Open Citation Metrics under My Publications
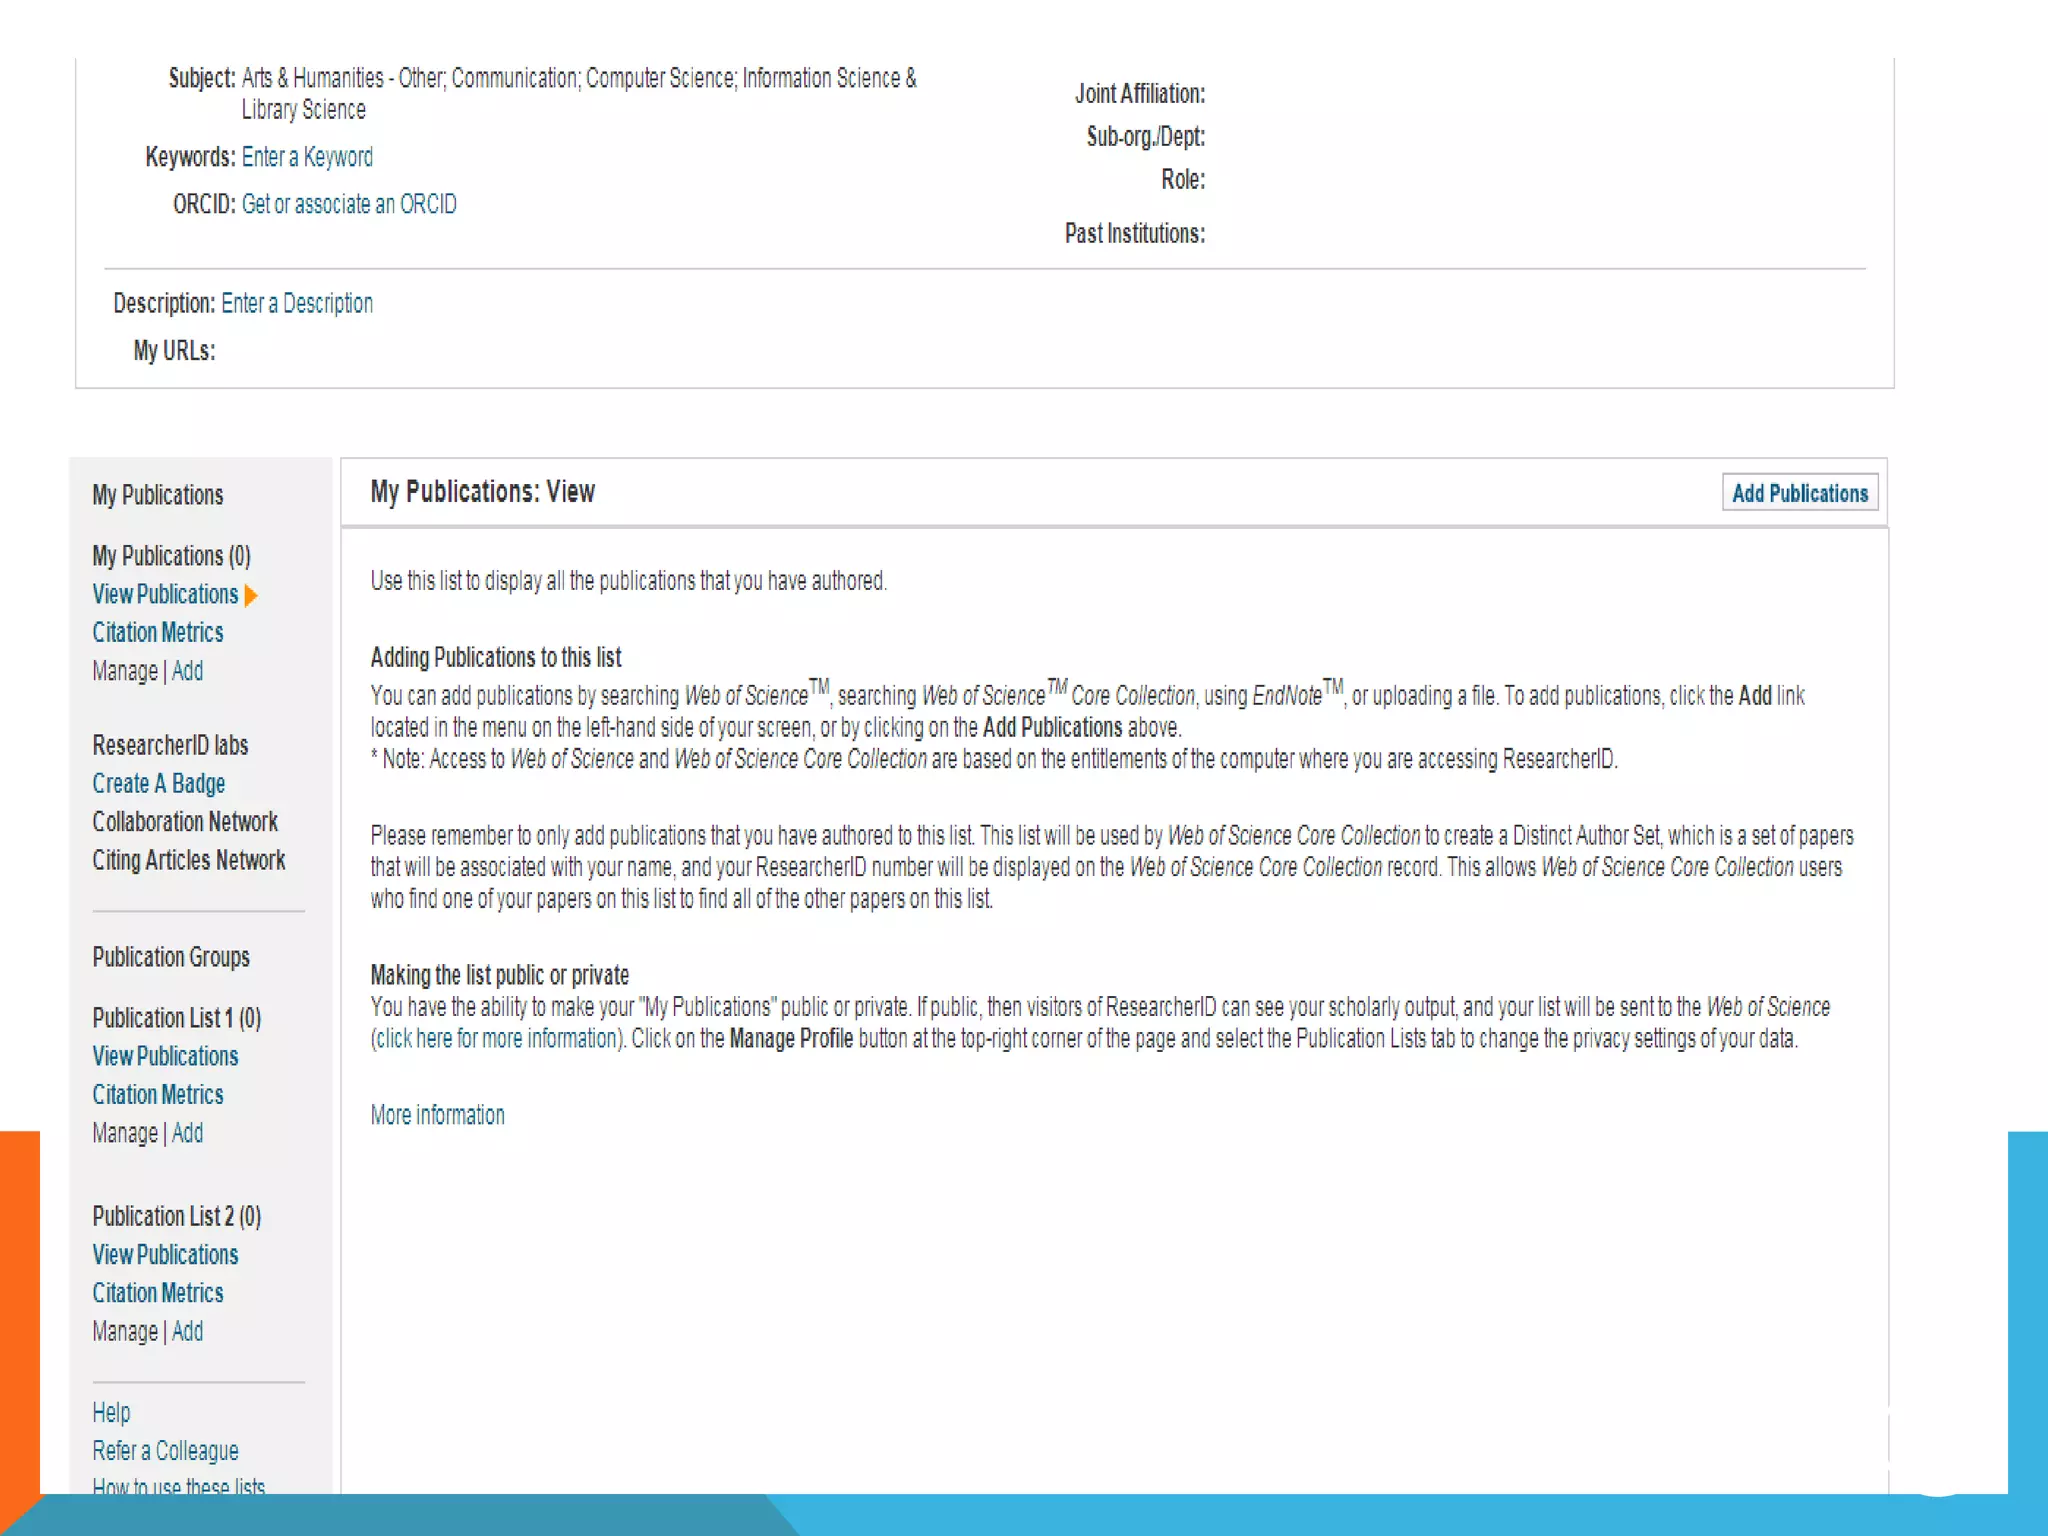The height and width of the screenshot is (1536, 2048). pyautogui.click(x=158, y=633)
